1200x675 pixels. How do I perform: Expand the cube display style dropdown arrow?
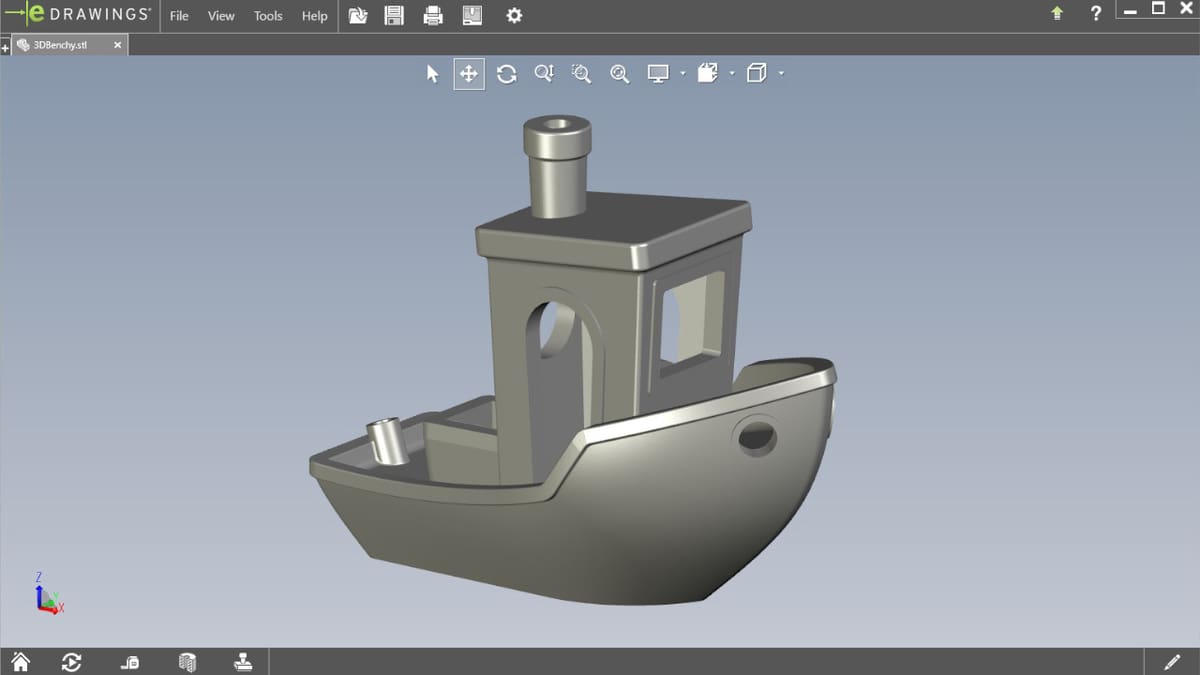click(781, 73)
